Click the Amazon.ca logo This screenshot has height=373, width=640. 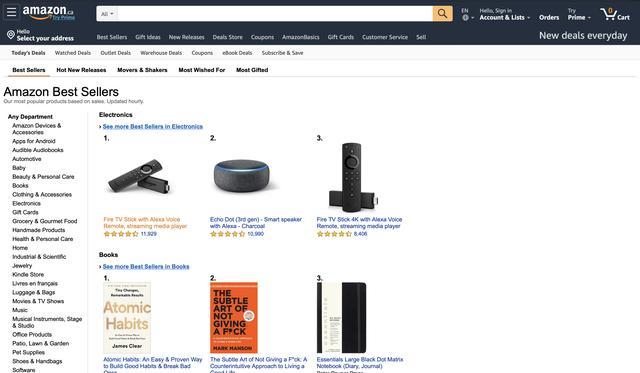click(x=48, y=12)
